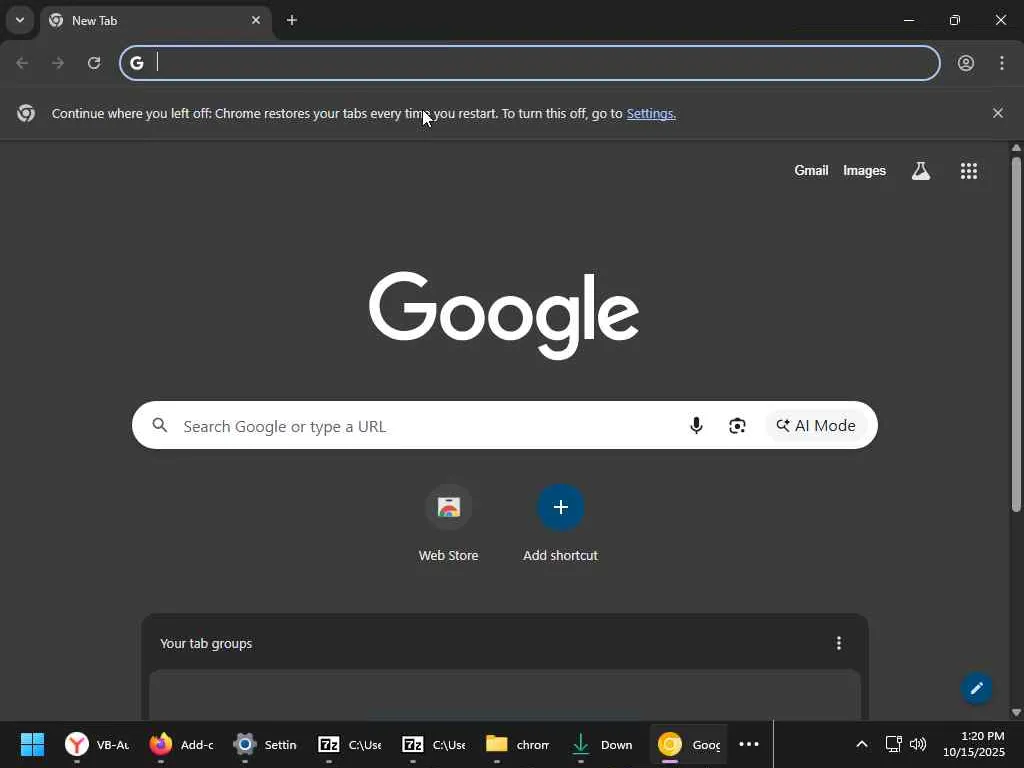Search by image with Lens icon
This screenshot has width=1024, height=768.
tap(737, 426)
